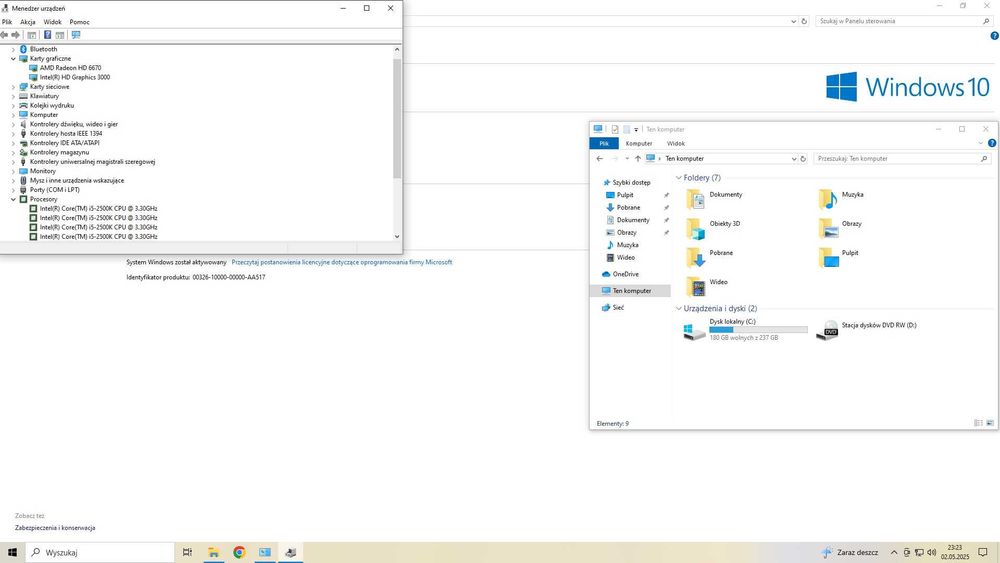The height and width of the screenshot is (563, 1000).
Task: Open OneDrive in the Explorer sidebar
Action: tap(625, 274)
